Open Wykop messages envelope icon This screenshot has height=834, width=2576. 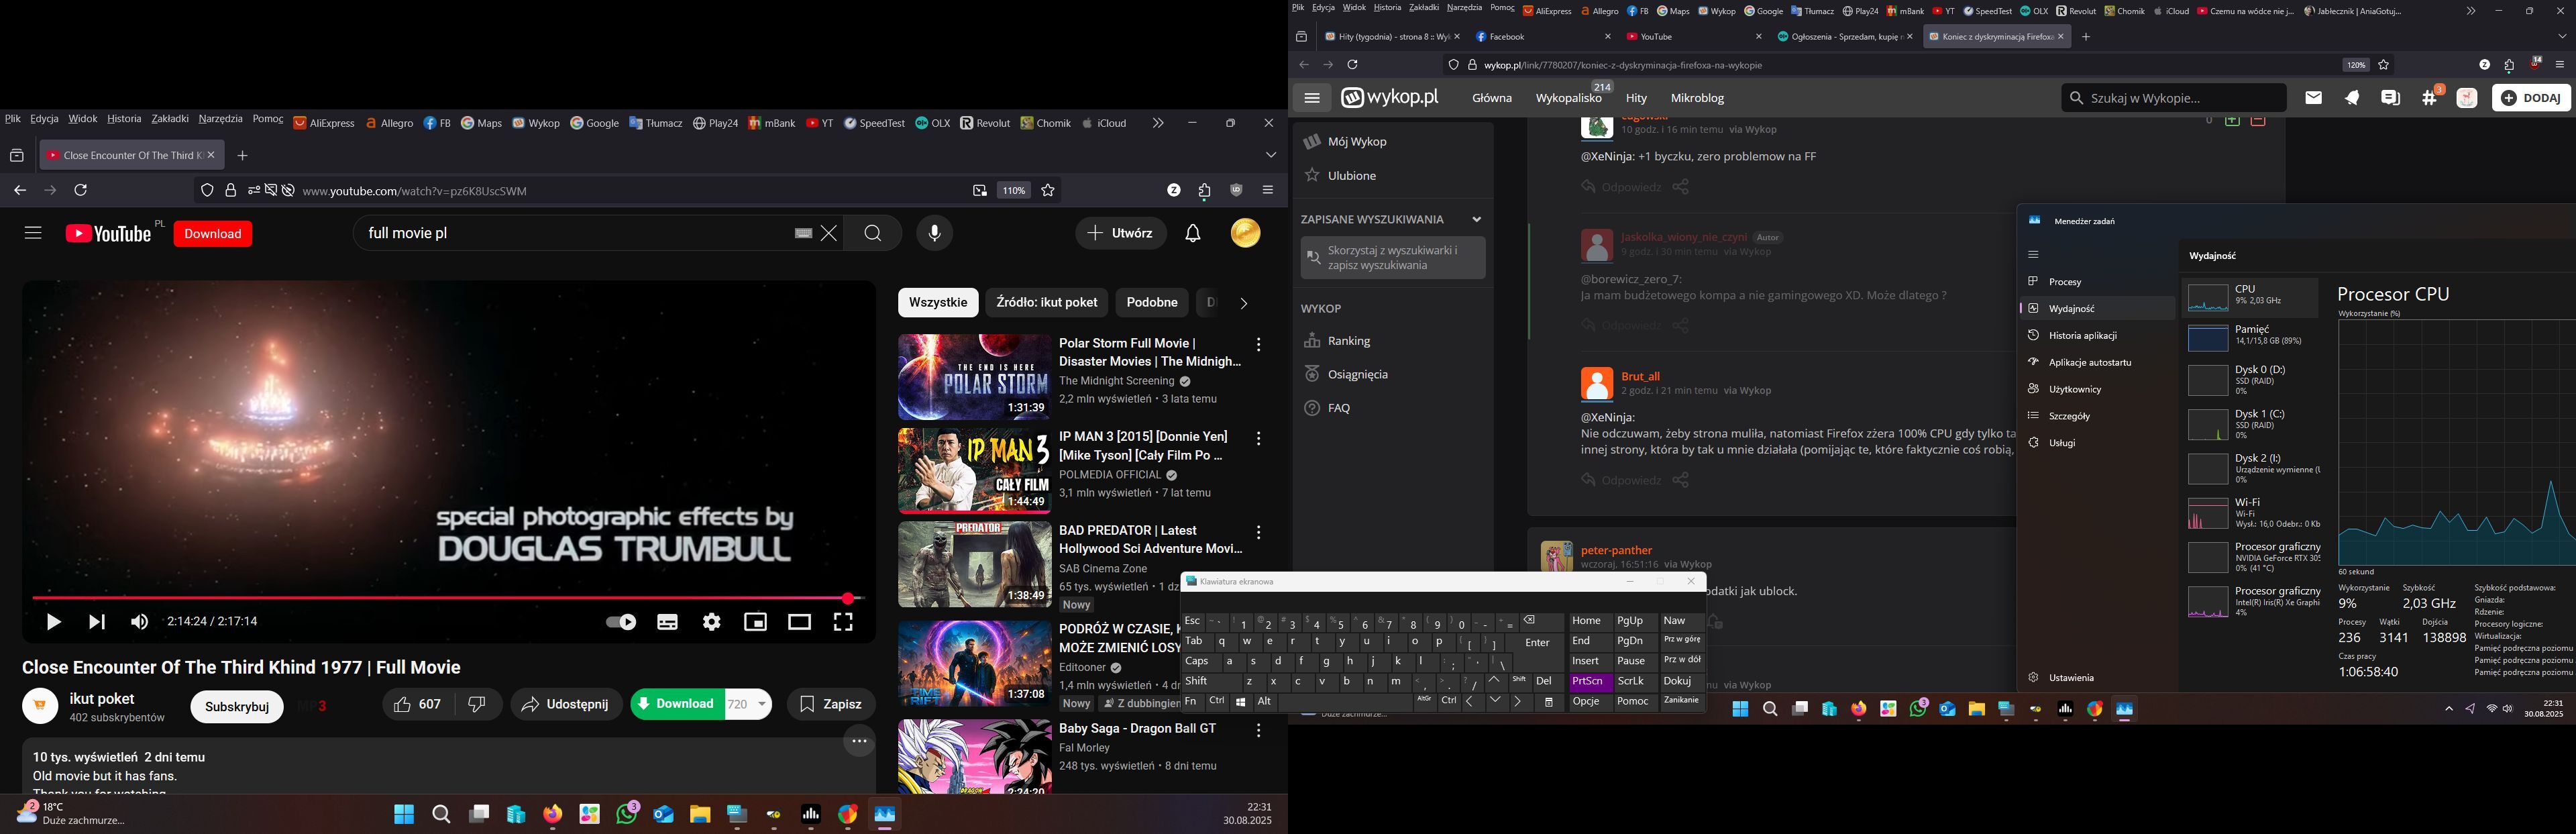point(2313,98)
